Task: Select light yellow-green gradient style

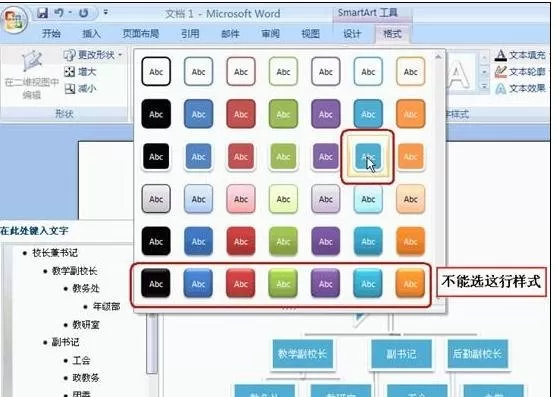Action: [x=283, y=199]
